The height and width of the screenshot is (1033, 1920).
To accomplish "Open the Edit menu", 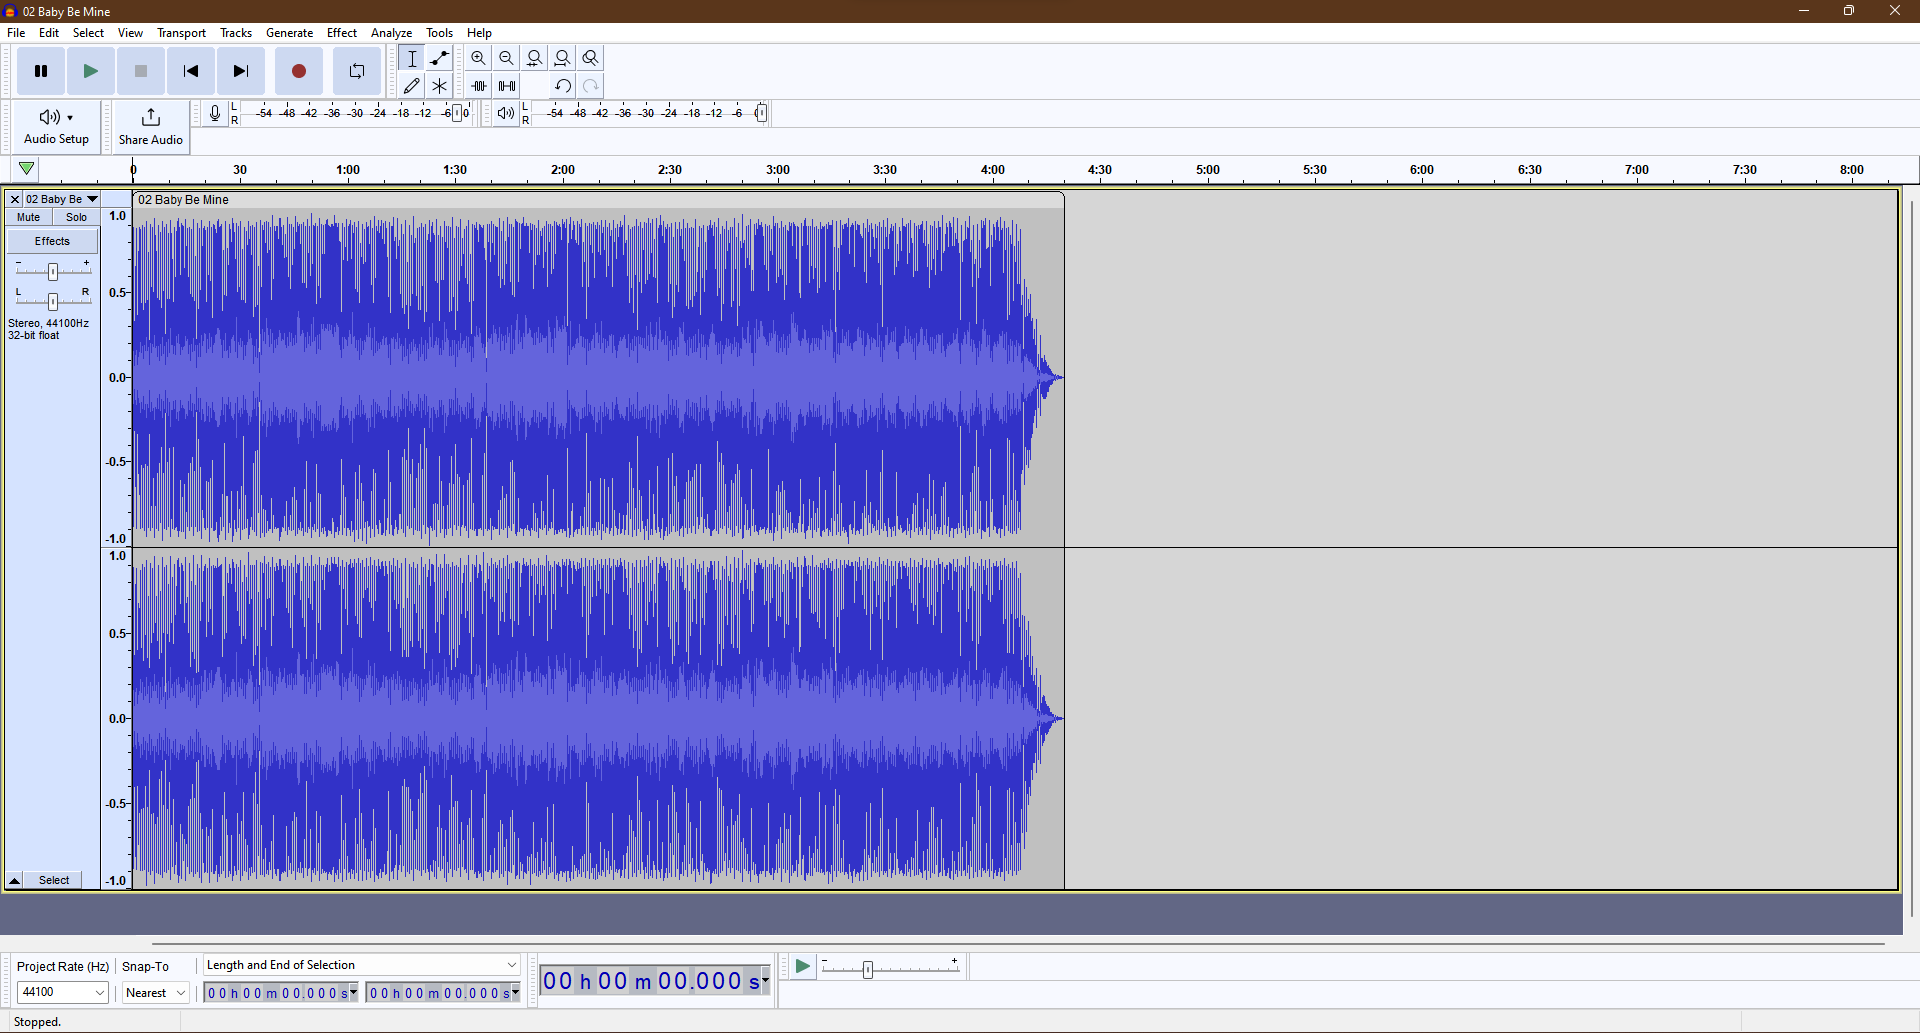I will click(49, 33).
